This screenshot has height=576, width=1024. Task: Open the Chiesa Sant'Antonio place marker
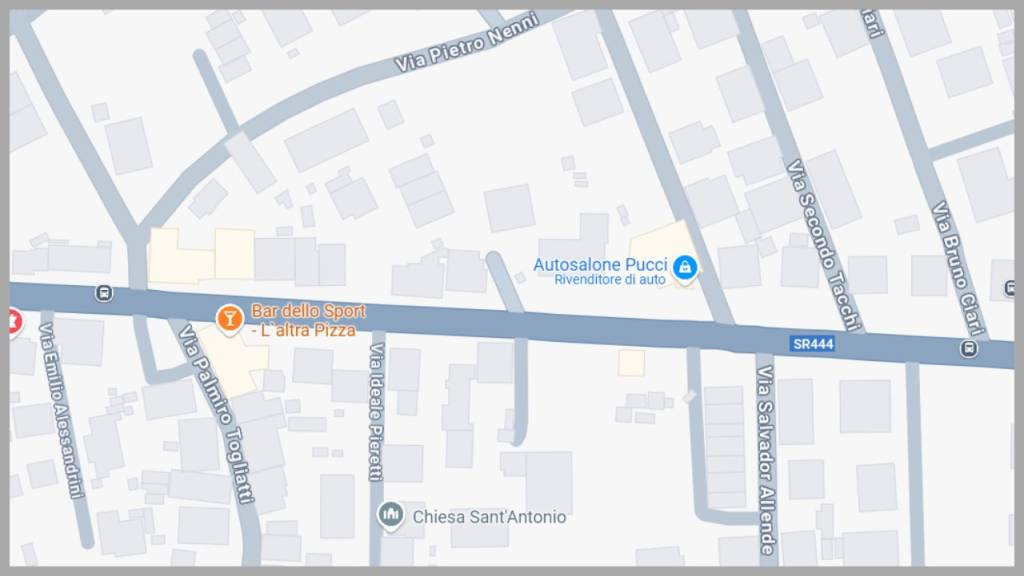click(x=391, y=516)
